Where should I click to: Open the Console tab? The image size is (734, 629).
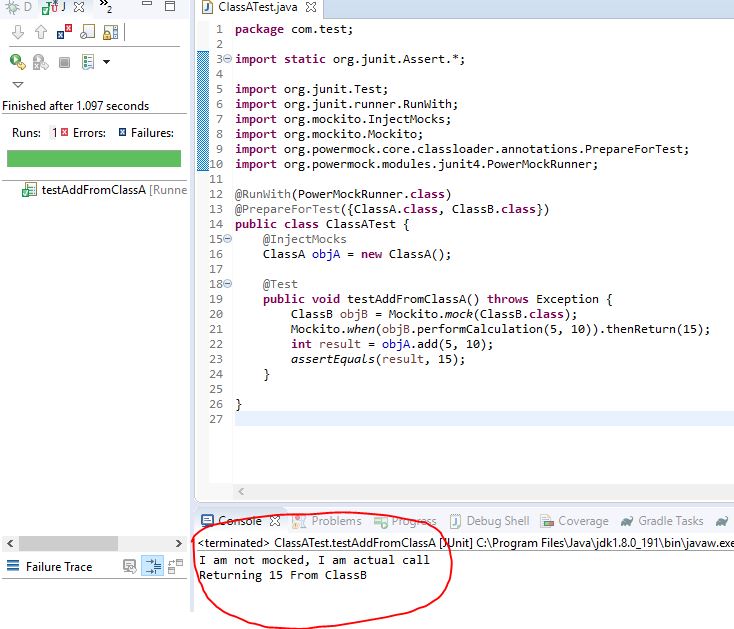[232, 521]
